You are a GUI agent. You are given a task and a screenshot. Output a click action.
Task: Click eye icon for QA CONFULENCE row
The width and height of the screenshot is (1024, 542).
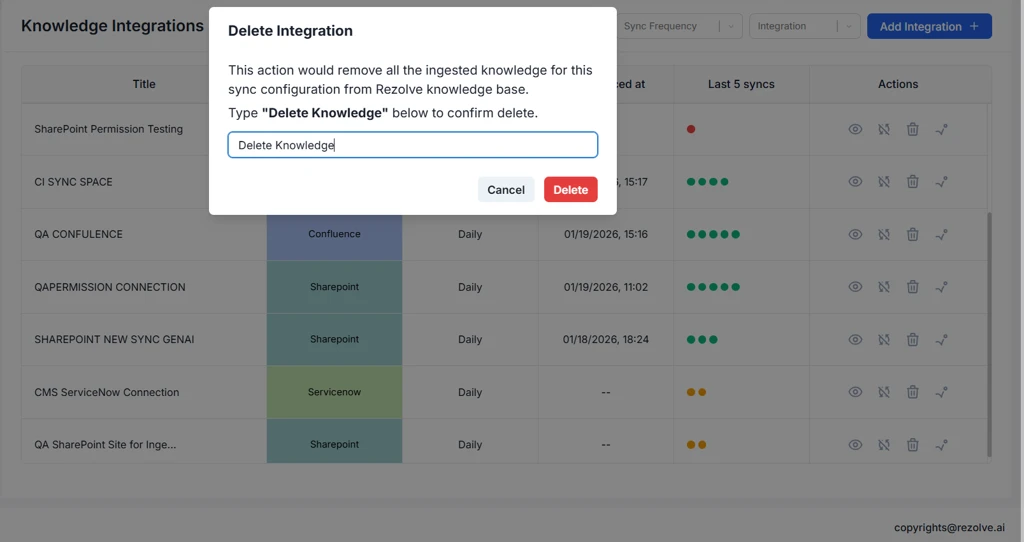point(855,234)
